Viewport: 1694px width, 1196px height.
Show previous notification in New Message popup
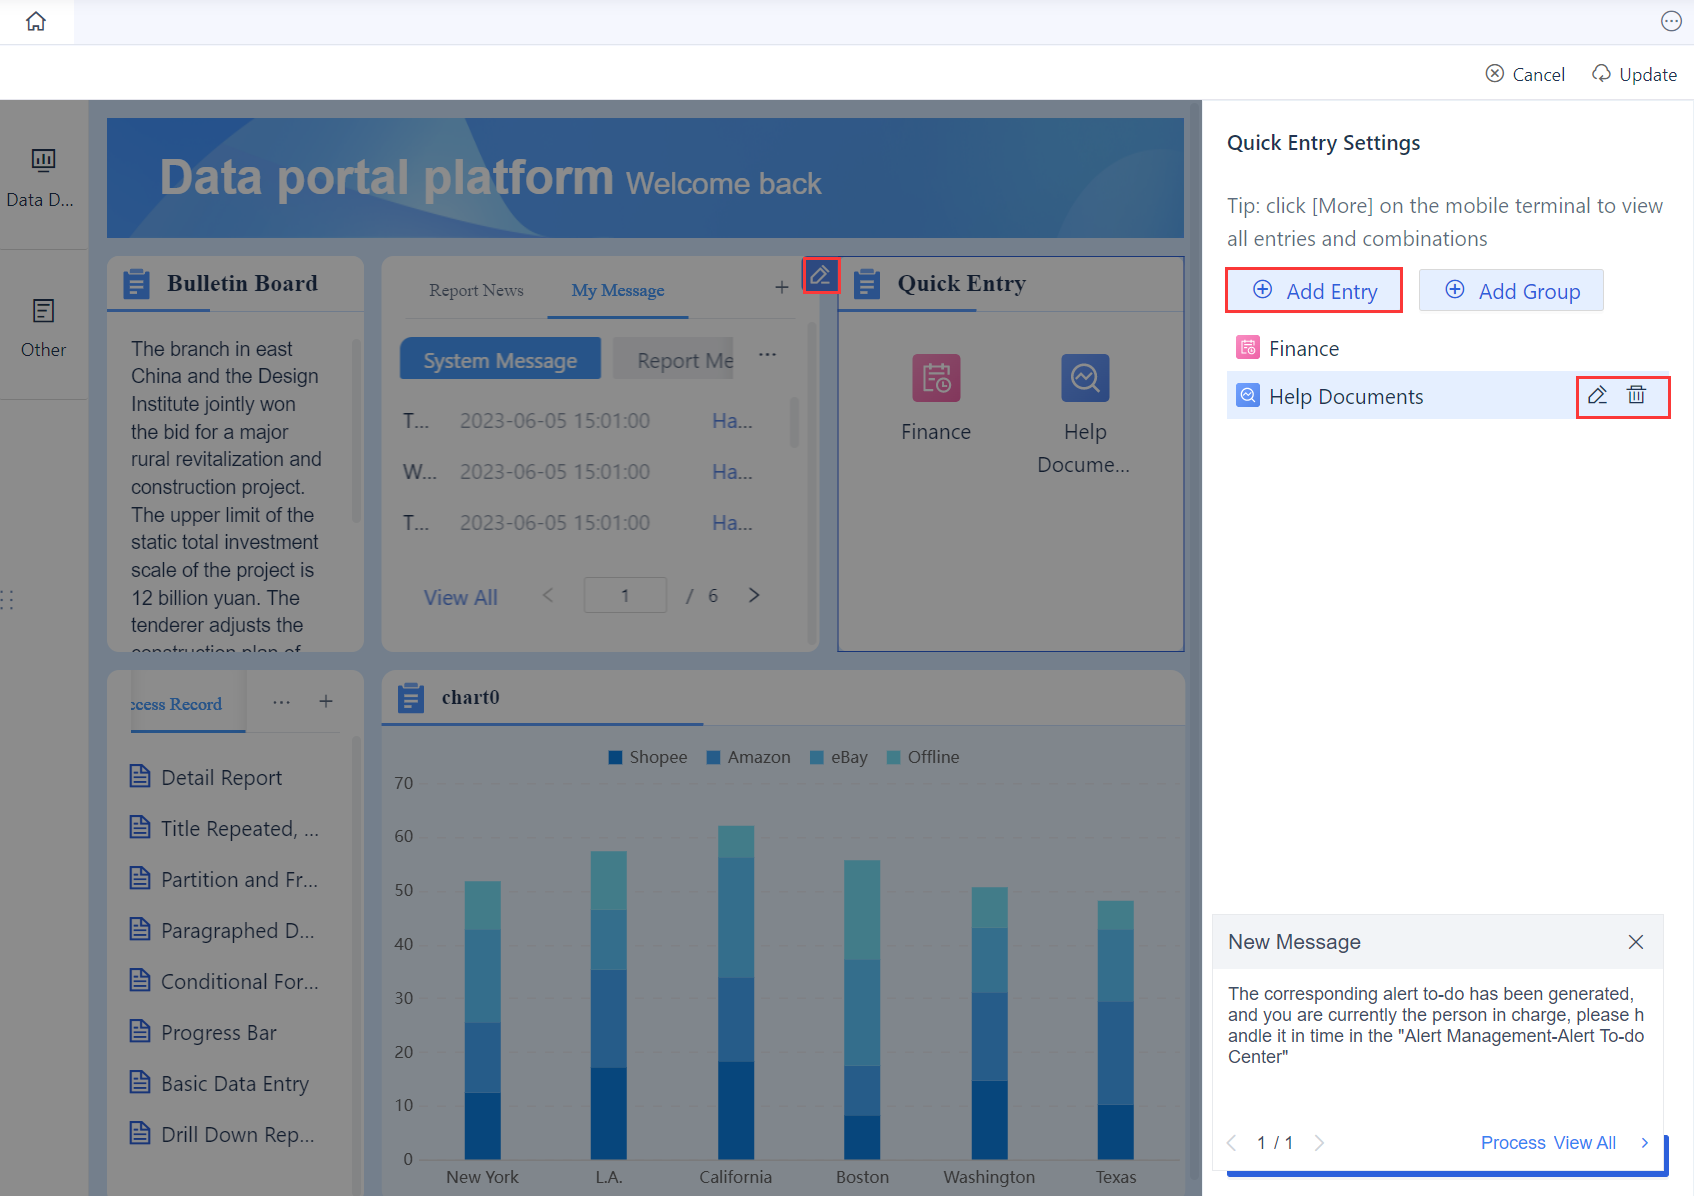[x=1232, y=1143]
